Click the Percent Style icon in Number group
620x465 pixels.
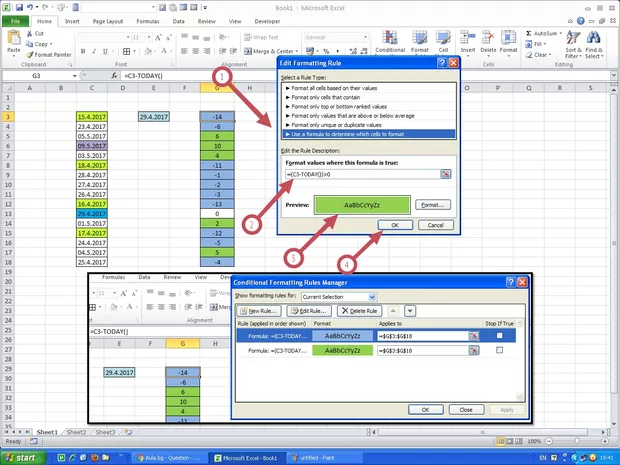pyautogui.click(x=326, y=51)
